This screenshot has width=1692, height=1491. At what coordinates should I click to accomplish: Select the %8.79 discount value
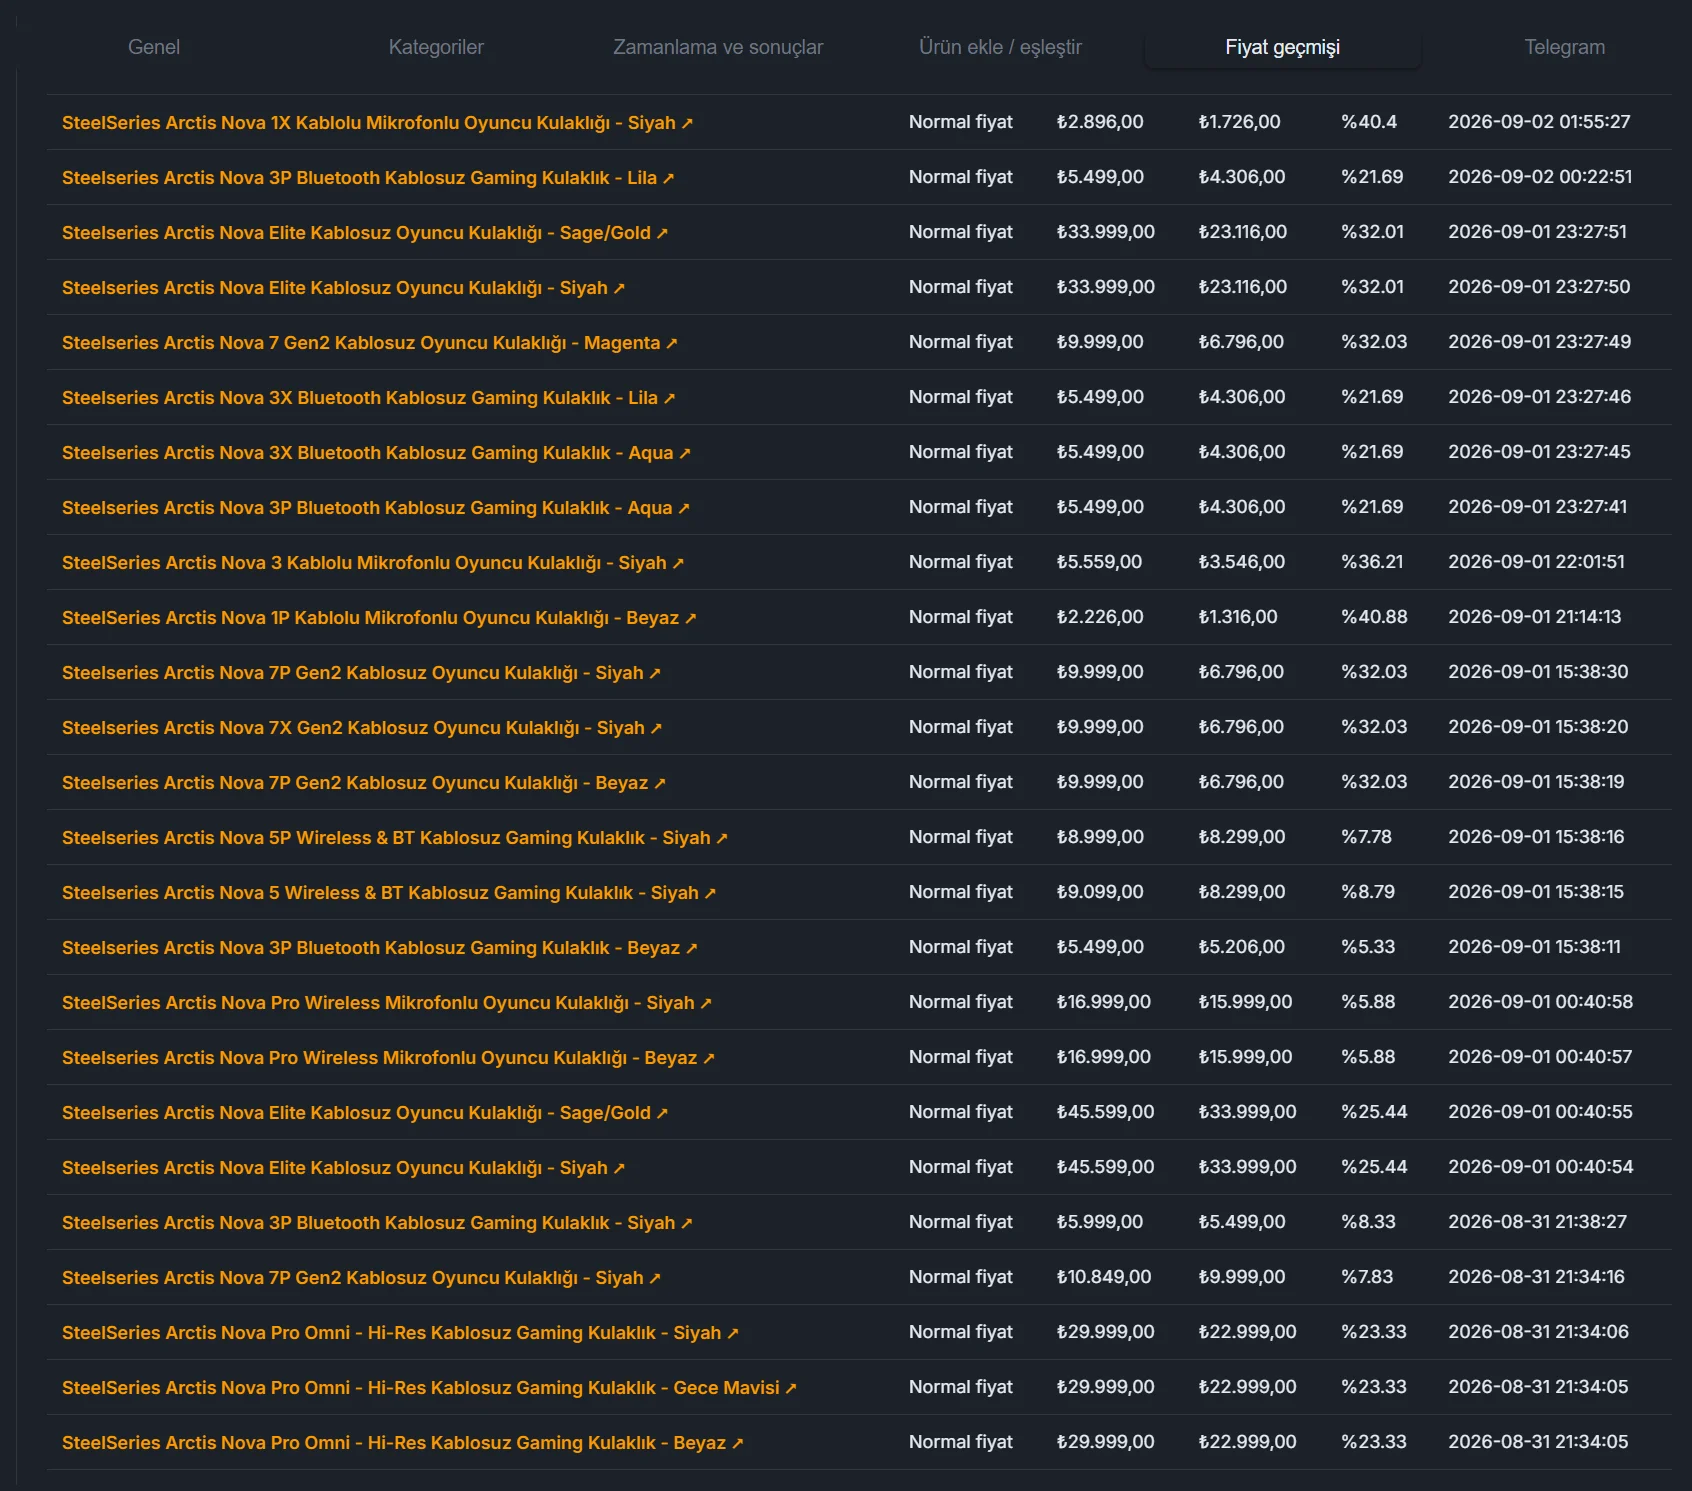1368,892
